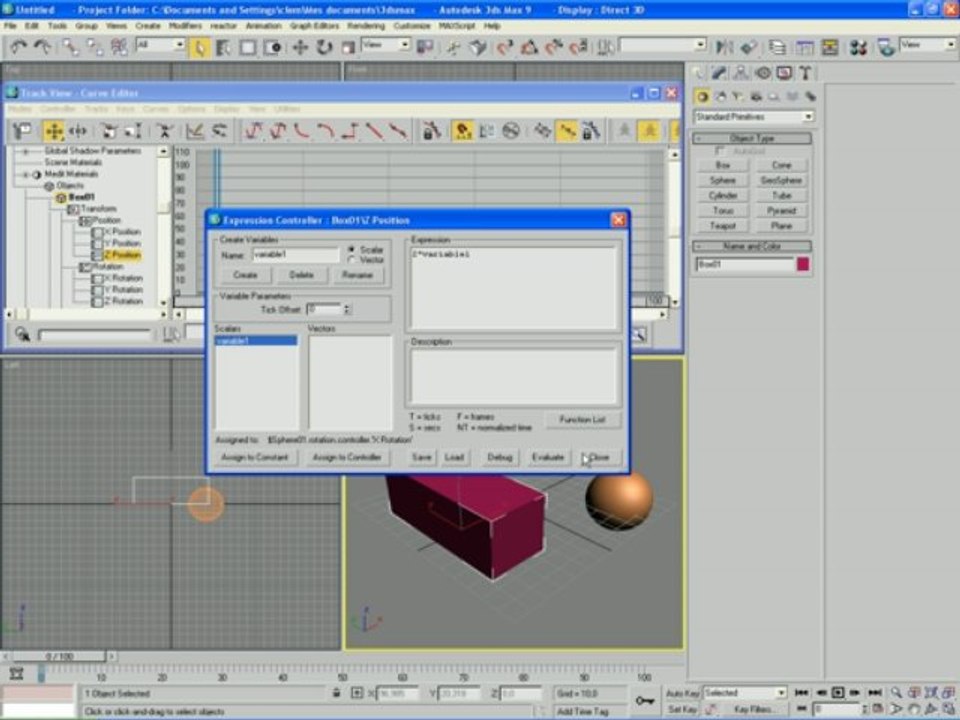Collapse the Rotation track node
The width and height of the screenshot is (960, 720).
(x=84, y=267)
